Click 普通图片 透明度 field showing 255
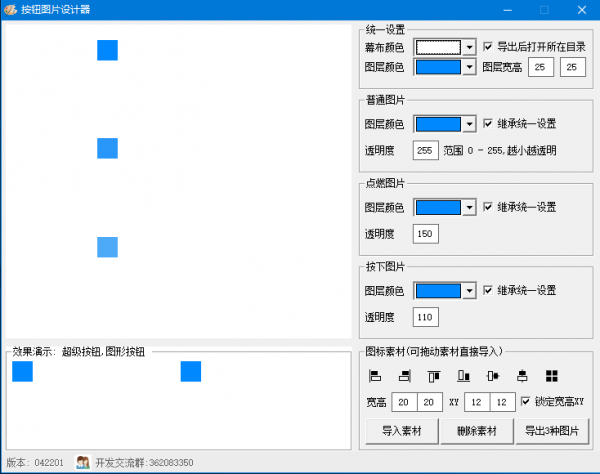This screenshot has height=474, width=600. click(426, 150)
